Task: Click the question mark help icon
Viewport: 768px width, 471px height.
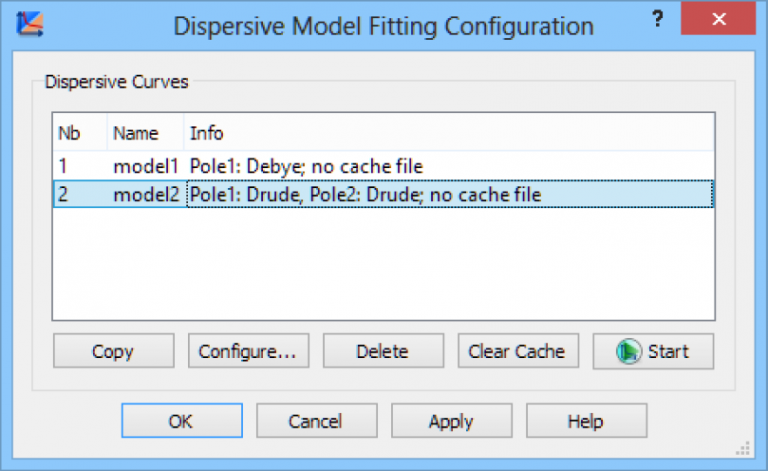Action: pos(658,19)
